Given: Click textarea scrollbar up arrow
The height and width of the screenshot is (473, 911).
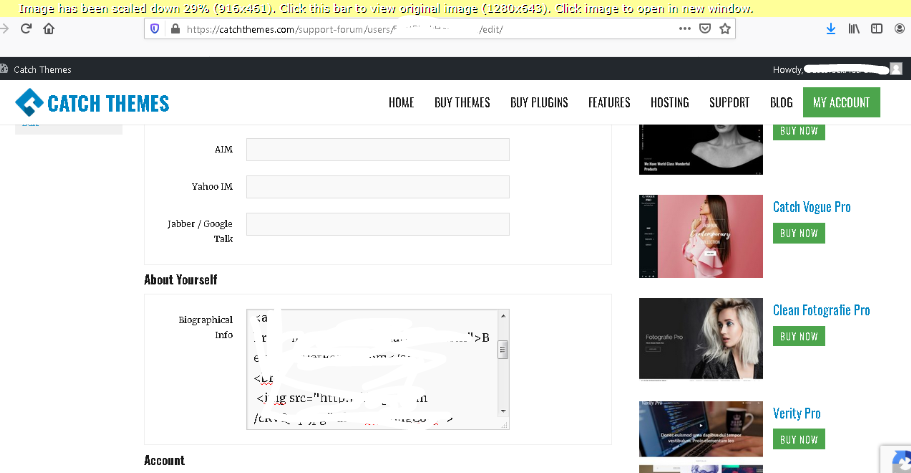Looking at the screenshot, I should coord(503,316).
